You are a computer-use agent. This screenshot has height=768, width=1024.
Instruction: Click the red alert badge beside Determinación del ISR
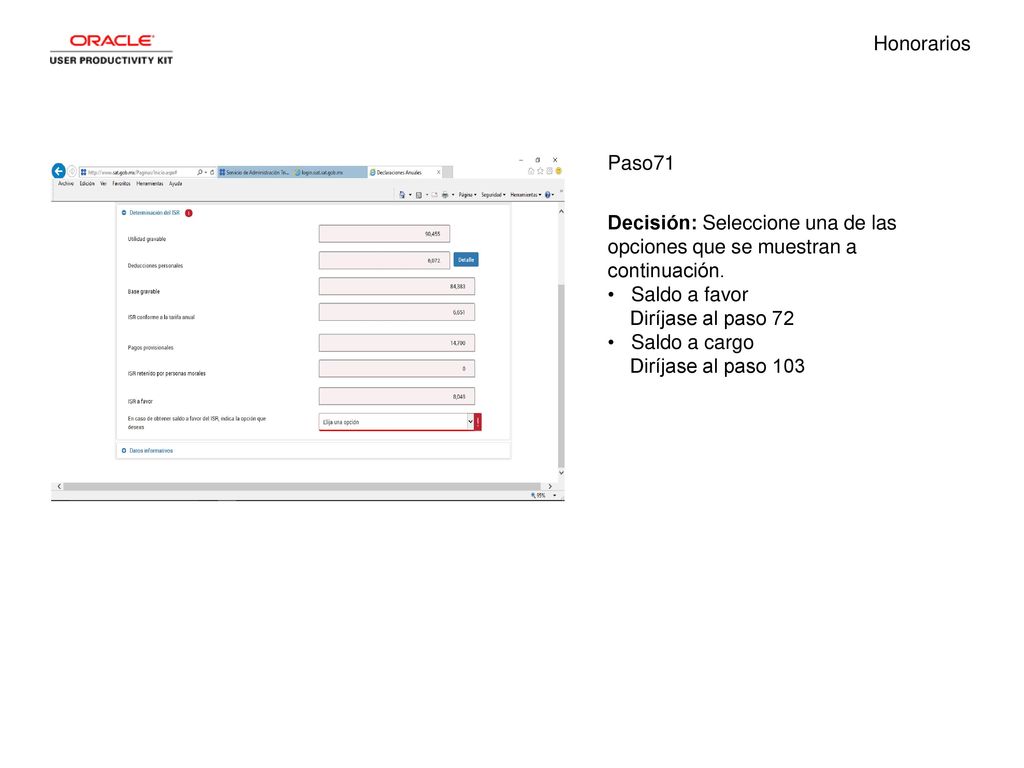coord(189,213)
